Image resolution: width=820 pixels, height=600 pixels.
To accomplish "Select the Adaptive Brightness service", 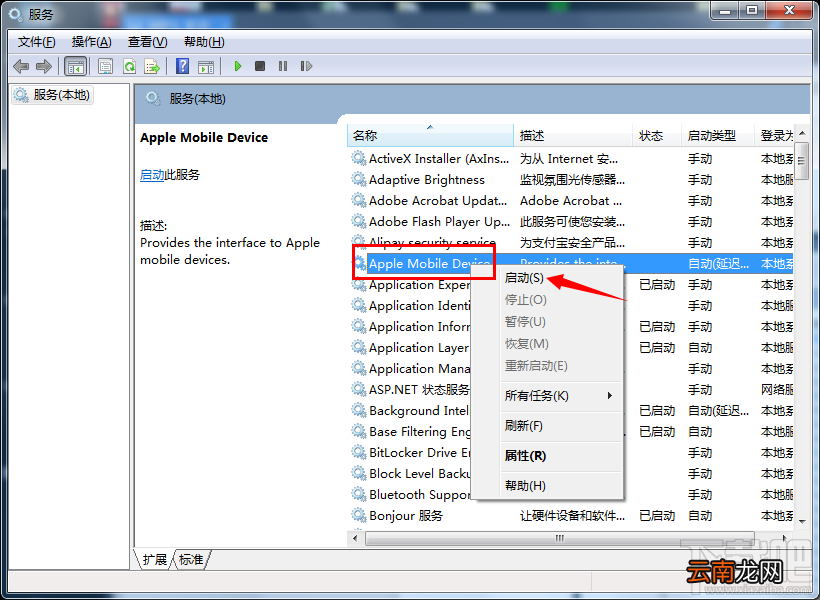I will tap(572, 179).
